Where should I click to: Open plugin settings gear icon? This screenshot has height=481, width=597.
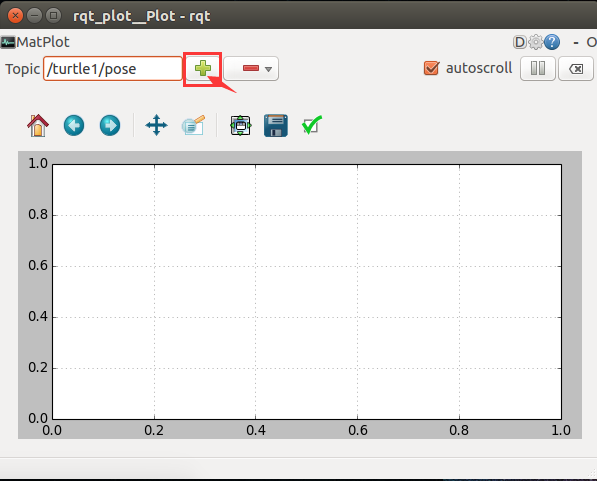click(x=536, y=42)
